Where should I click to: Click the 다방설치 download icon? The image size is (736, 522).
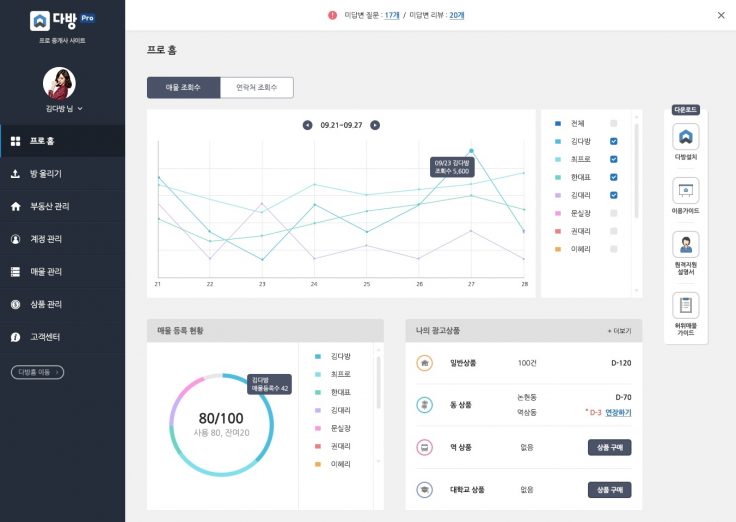686,137
